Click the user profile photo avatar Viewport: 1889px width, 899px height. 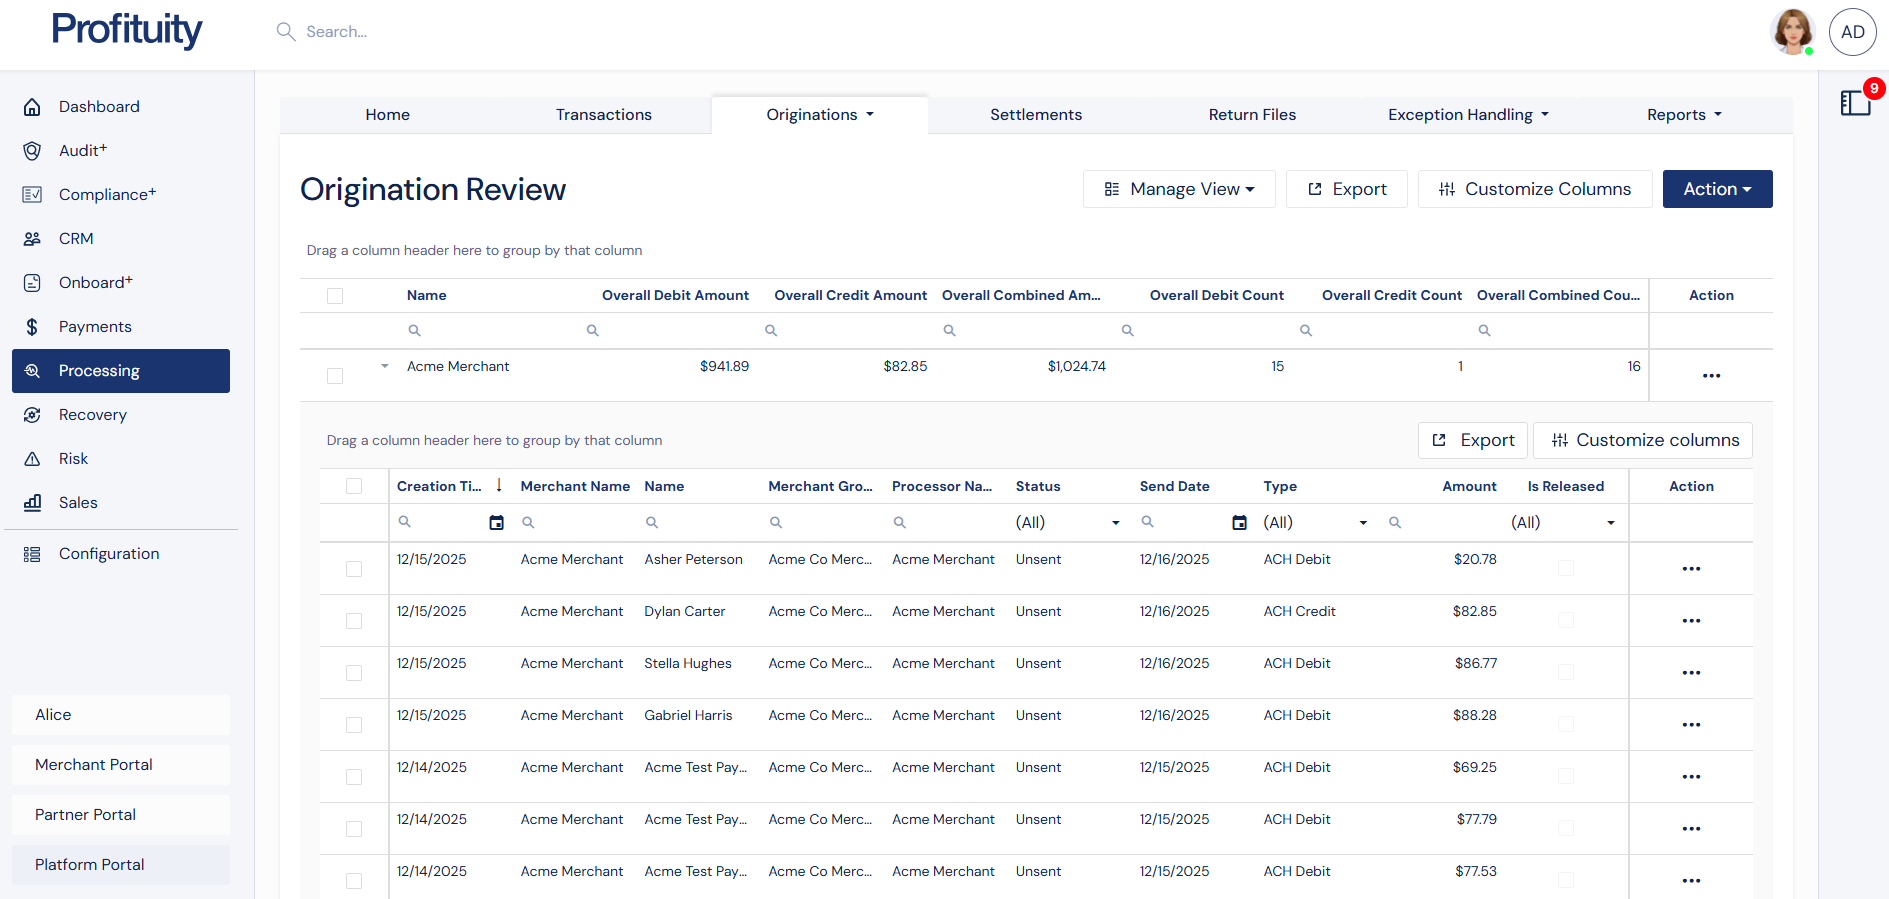coord(1792,32)
